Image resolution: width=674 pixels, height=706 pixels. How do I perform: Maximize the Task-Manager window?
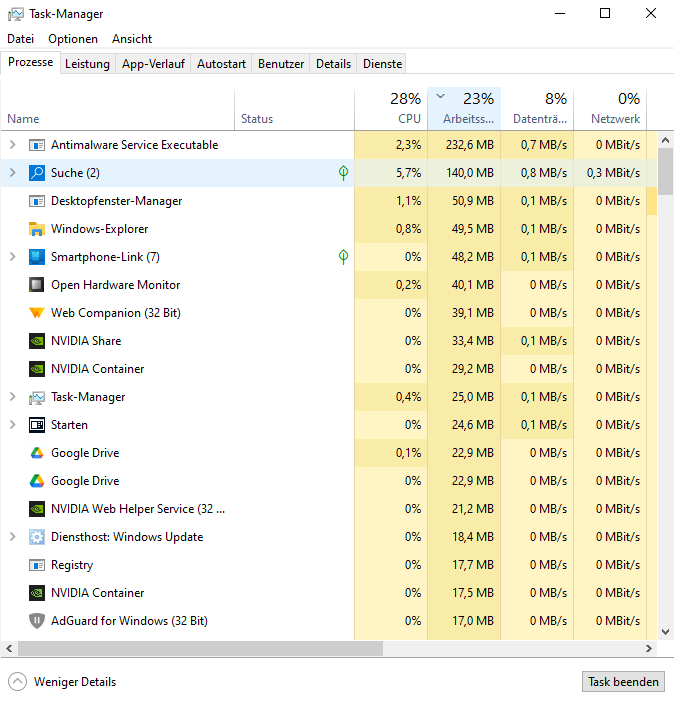click(605, 14)
